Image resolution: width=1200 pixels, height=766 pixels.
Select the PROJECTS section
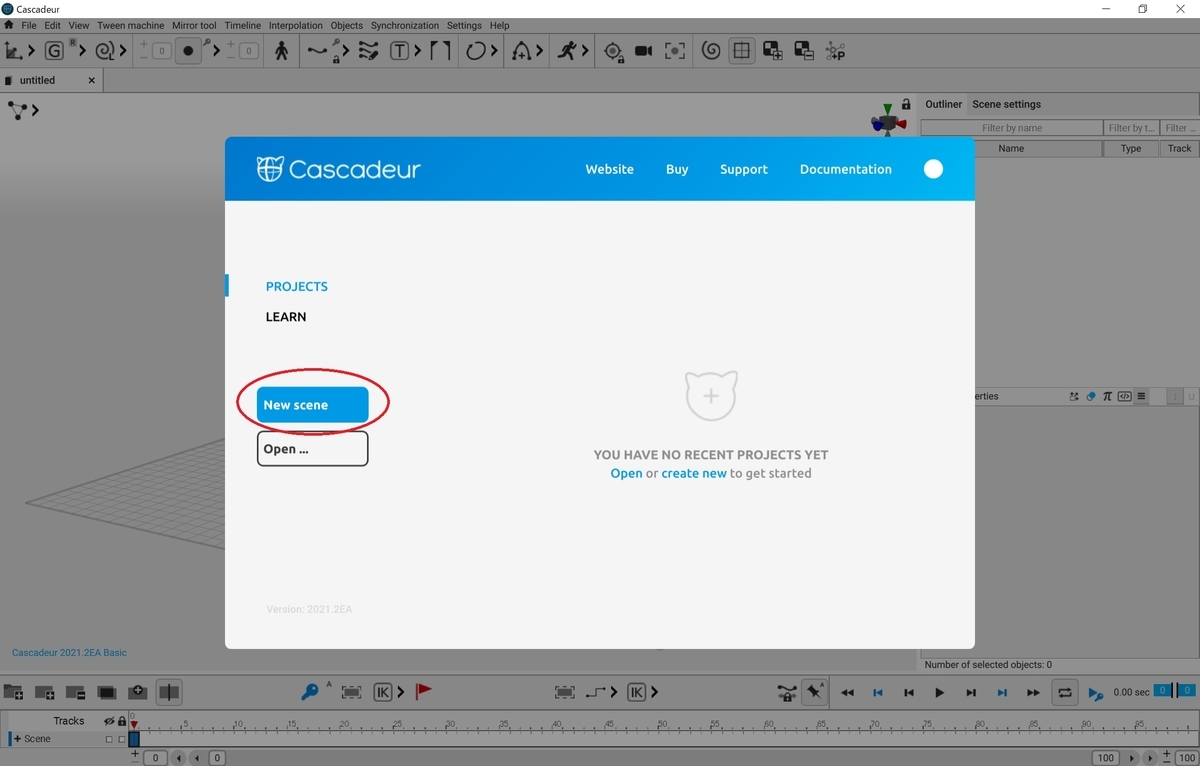(x=297, y=286)
